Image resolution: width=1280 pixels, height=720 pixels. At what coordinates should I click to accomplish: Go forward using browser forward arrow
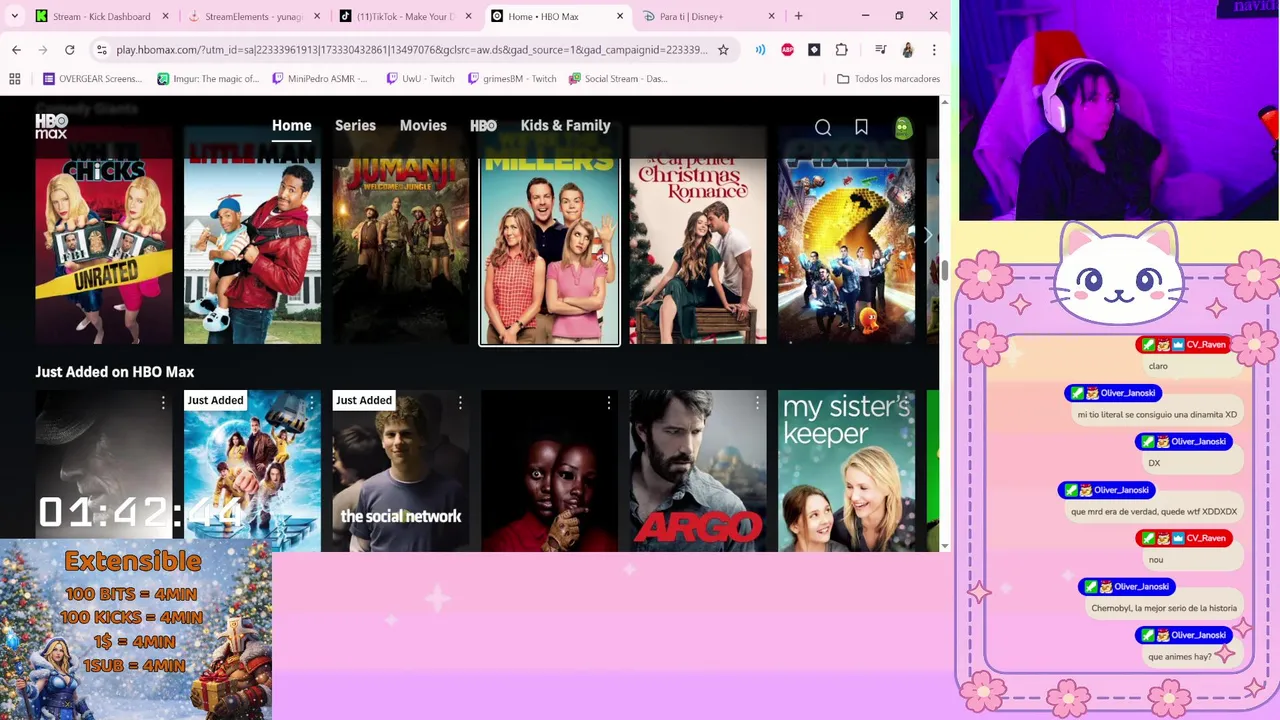pos(43,49)
